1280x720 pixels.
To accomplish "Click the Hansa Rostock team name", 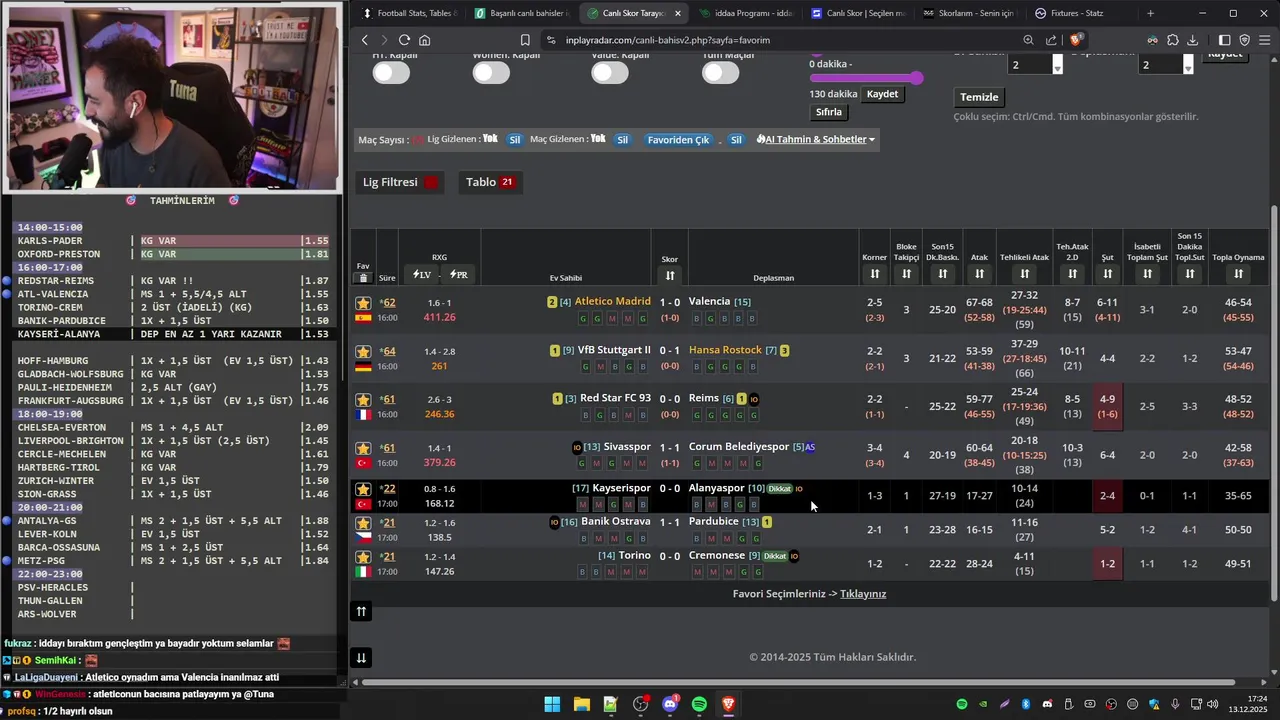I will coord(726,350).
